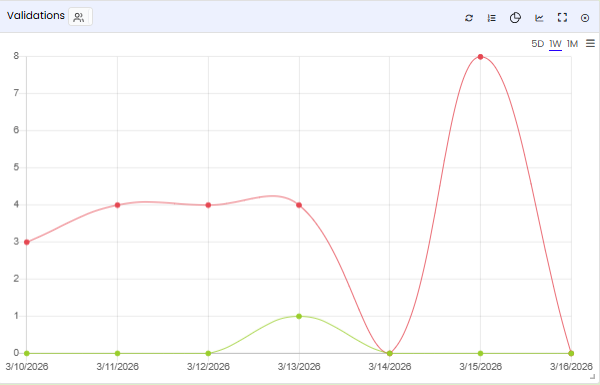The image size is (600, 385).
Task: Select the 1W time range
Action: click(x=555, y=44)
